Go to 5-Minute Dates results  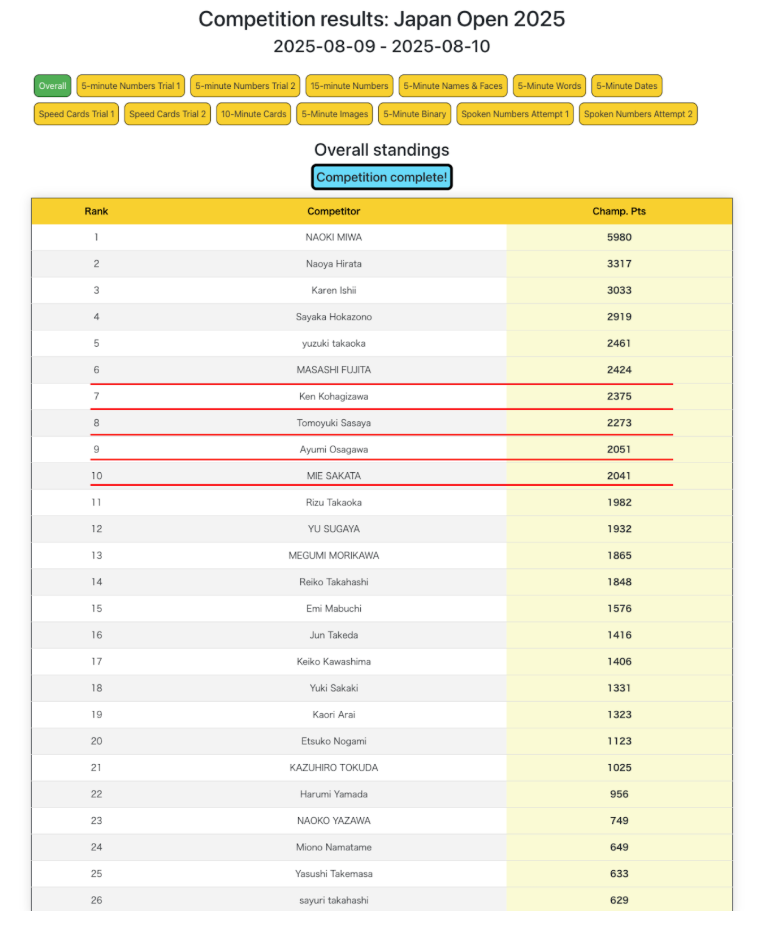626,86
